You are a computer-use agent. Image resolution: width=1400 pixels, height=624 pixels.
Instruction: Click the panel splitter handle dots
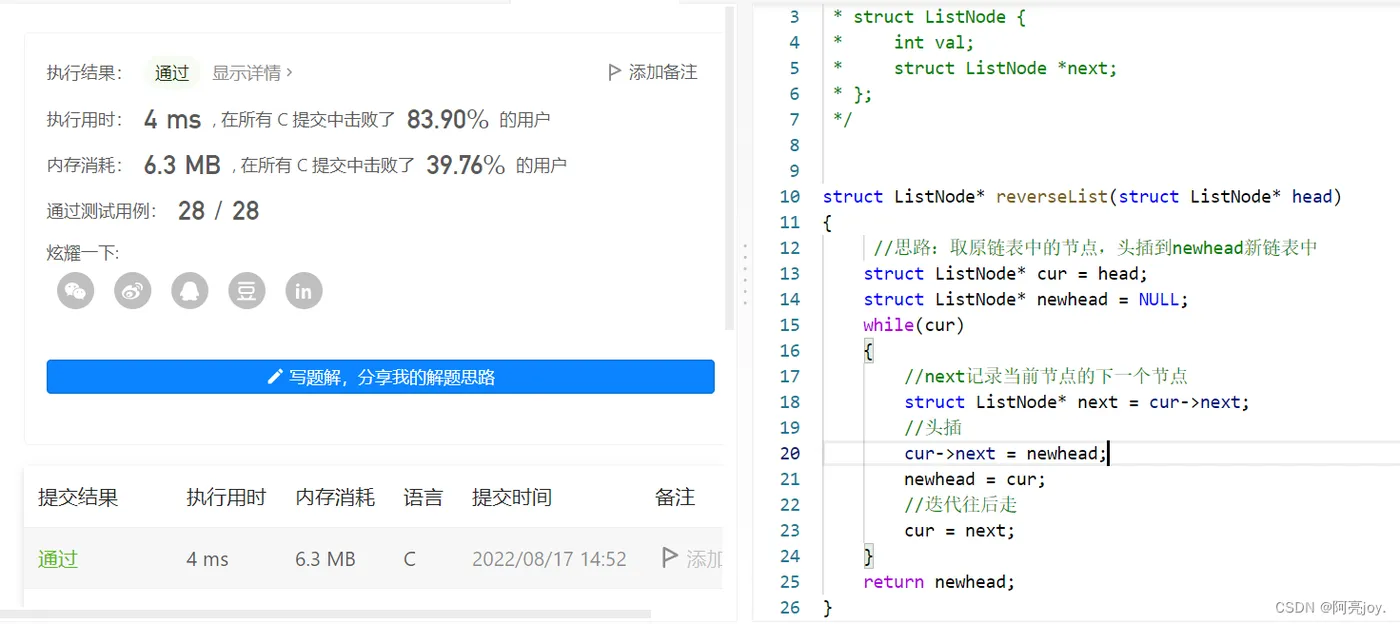pos(745,273)
